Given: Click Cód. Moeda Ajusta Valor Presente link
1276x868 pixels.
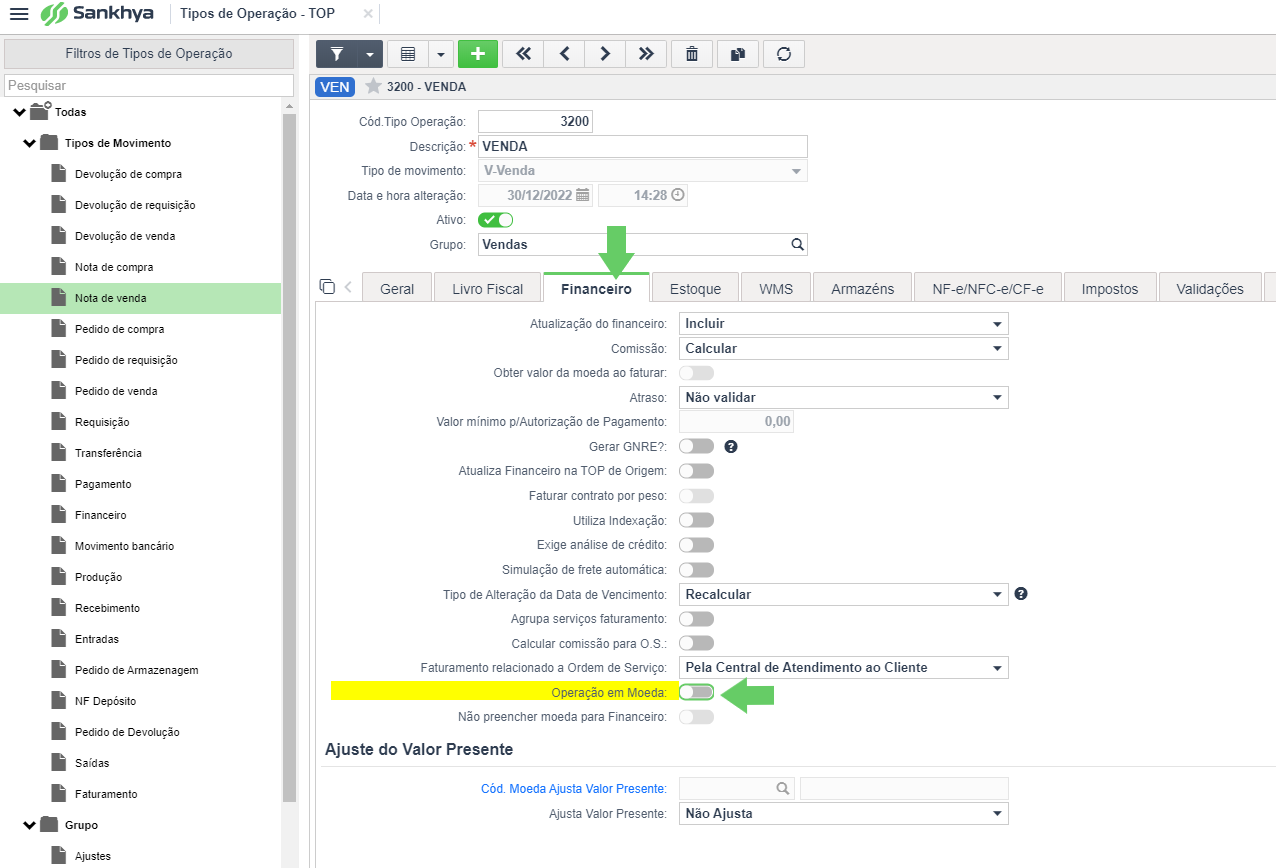Looking at the screenshot, I should pyautogui.click(x=573, y=789).
